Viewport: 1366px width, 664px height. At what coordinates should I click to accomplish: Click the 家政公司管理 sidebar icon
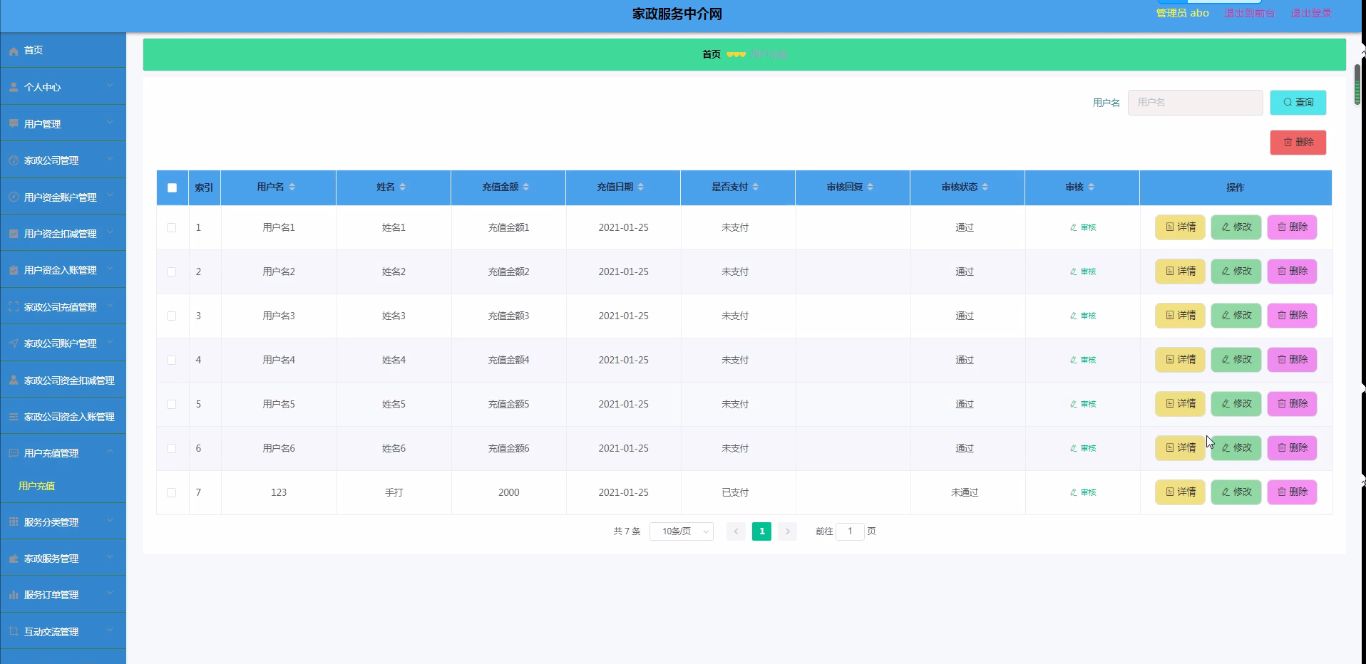pyautogui.click(x=14, y=160)
